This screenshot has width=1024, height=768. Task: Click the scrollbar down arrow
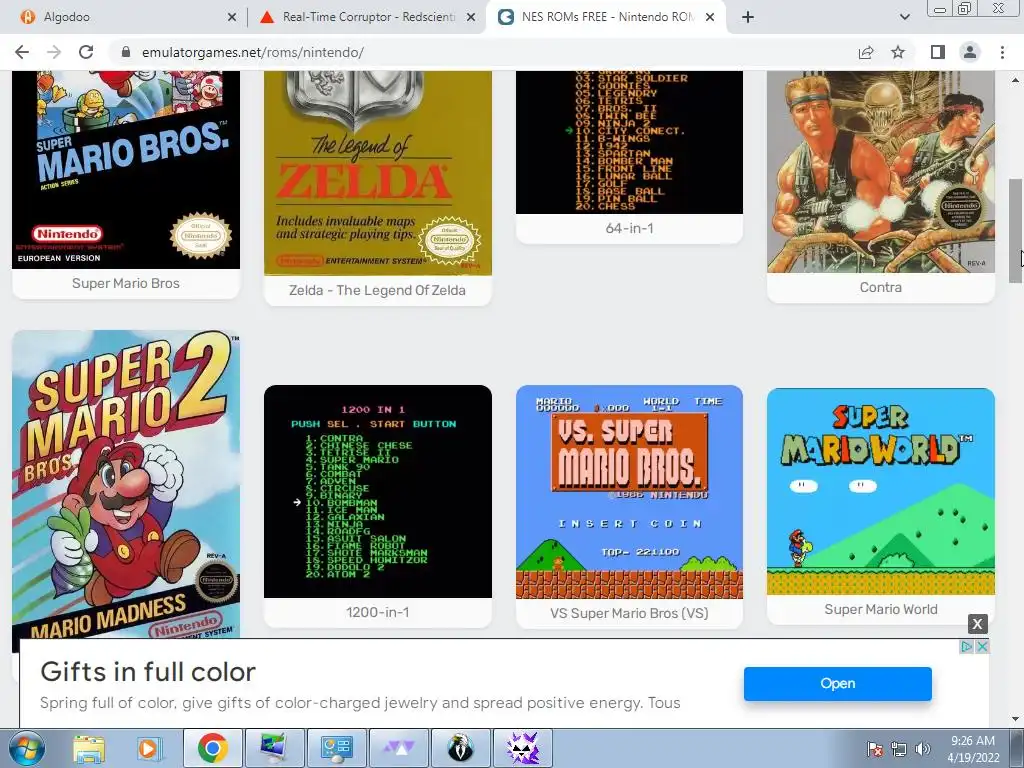[1015, 719]
